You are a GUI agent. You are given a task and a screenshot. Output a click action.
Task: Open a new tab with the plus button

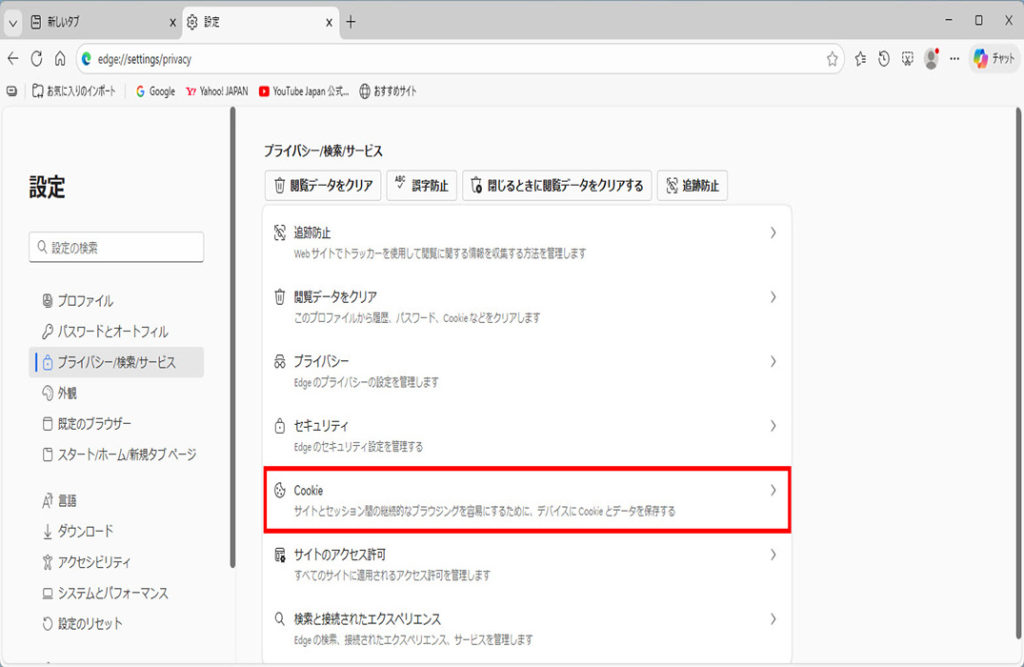[x=350, y=21]
